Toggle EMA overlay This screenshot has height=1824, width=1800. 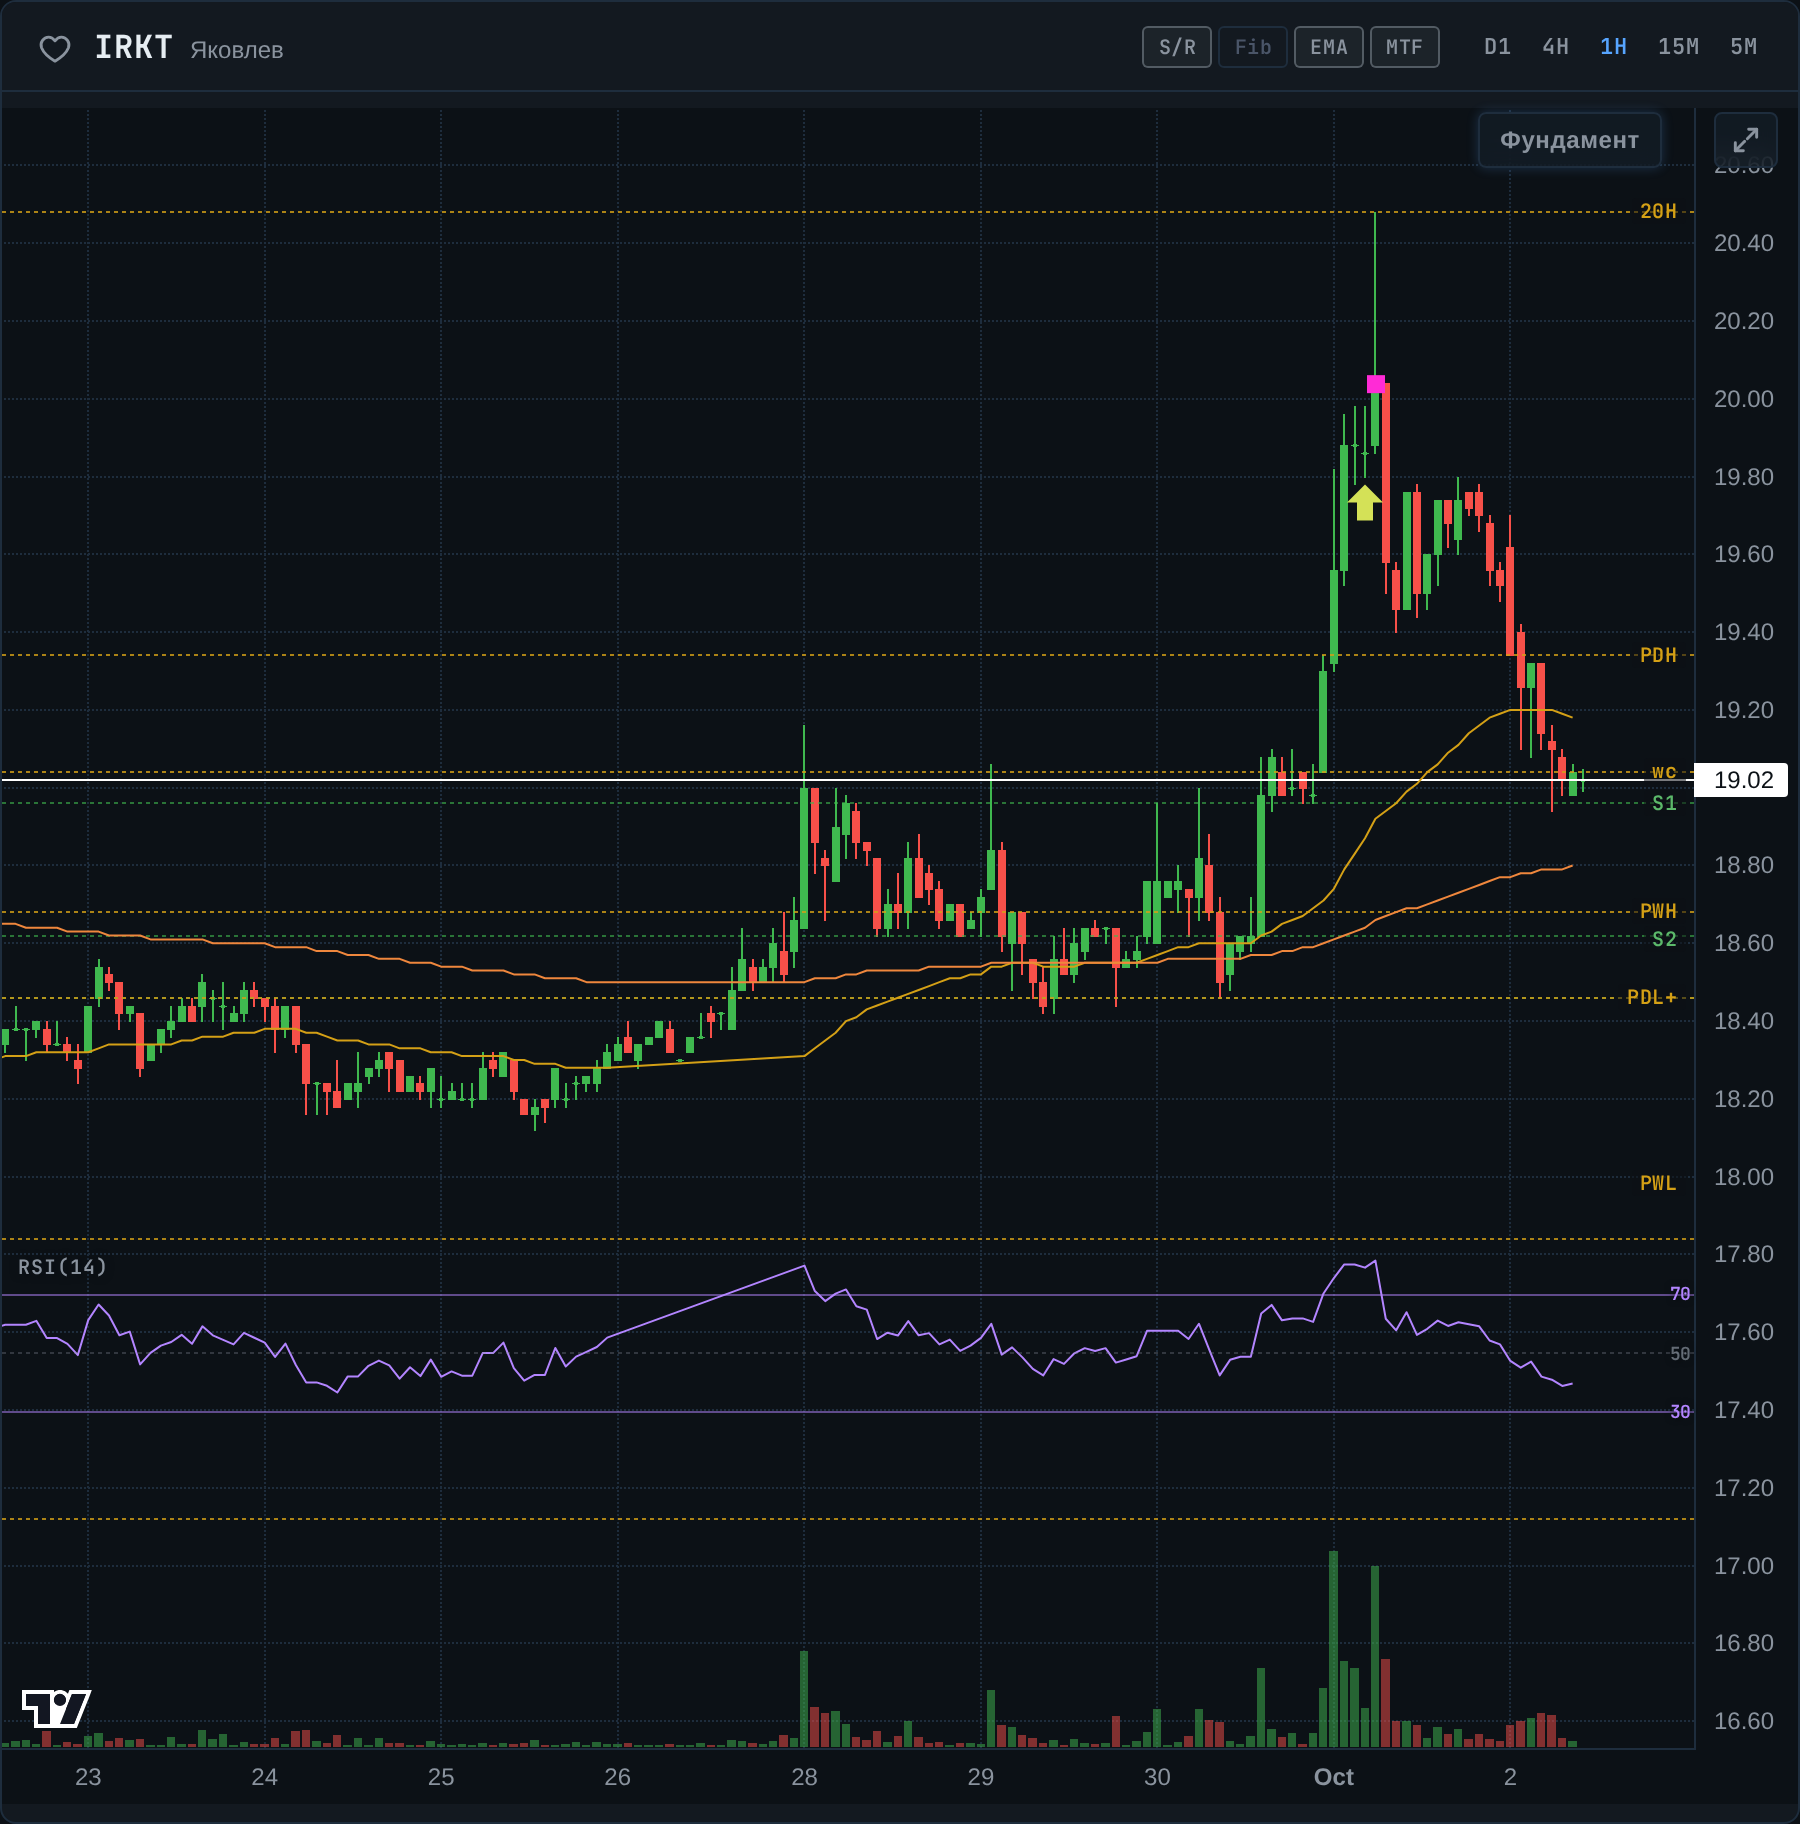[1329, 47]
